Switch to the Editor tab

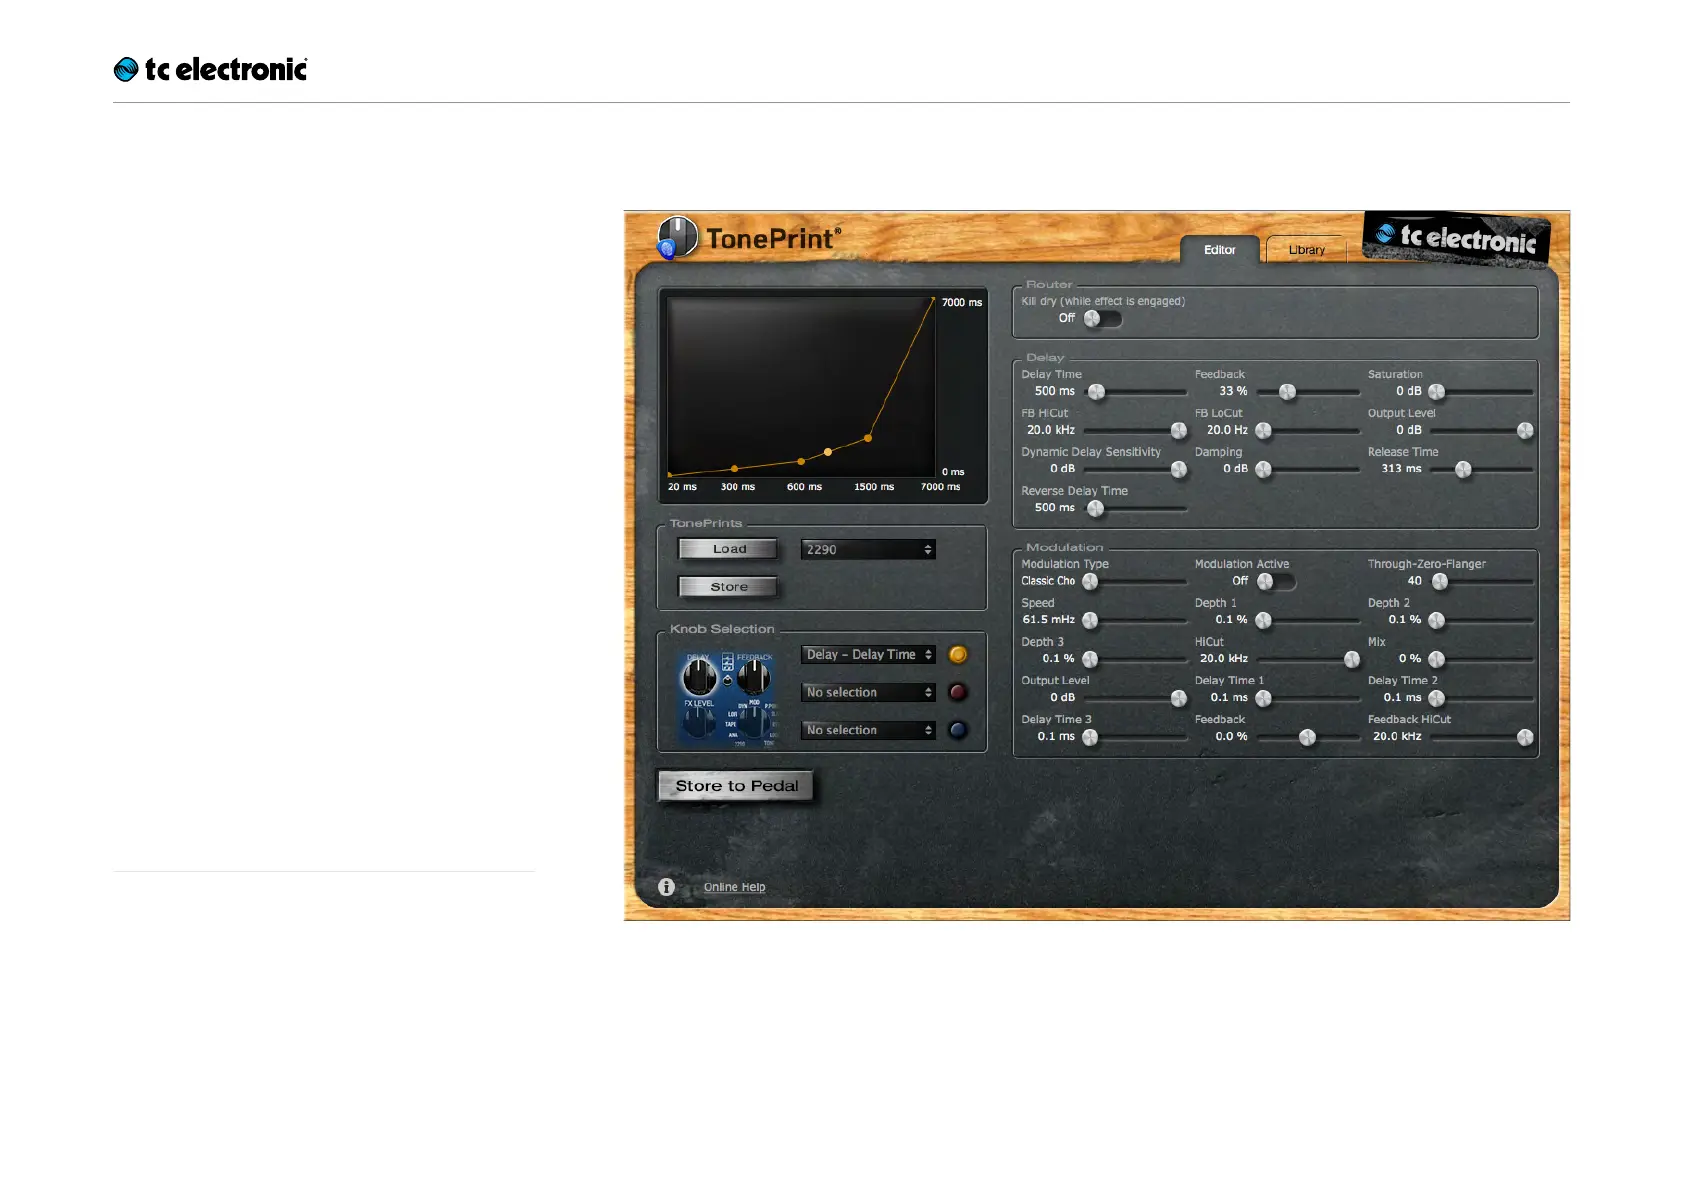pyautogui.click(x=1220, y=250)
